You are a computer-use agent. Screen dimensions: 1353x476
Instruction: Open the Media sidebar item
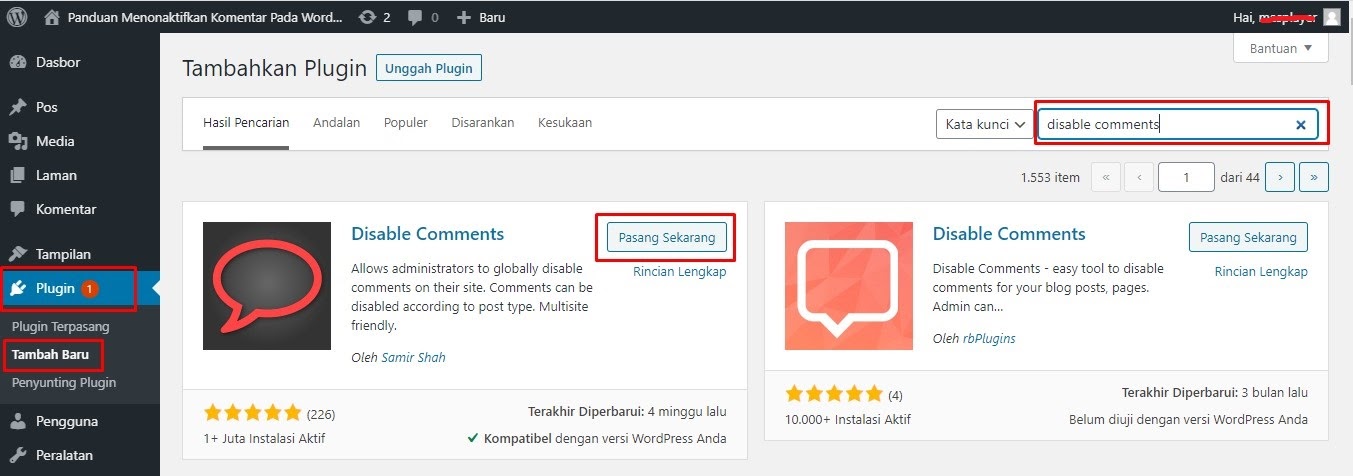[55, 141]
